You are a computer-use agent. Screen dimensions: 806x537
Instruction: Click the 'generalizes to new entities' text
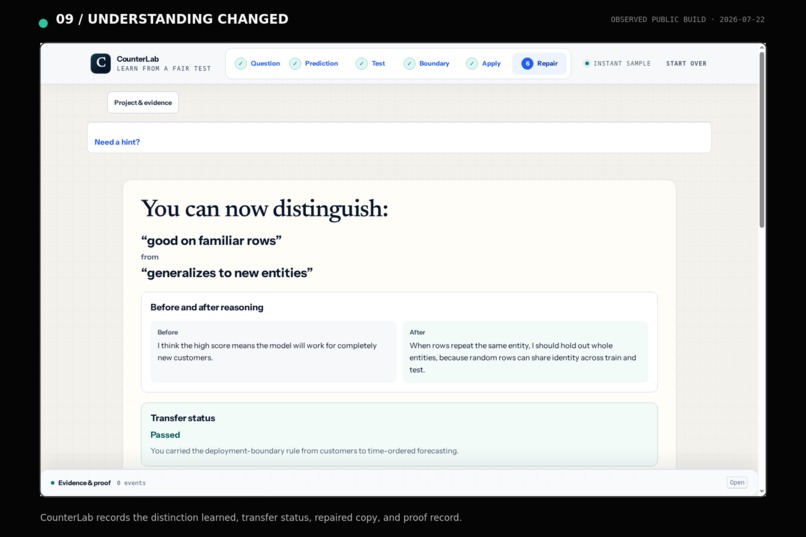coord(227,273)
